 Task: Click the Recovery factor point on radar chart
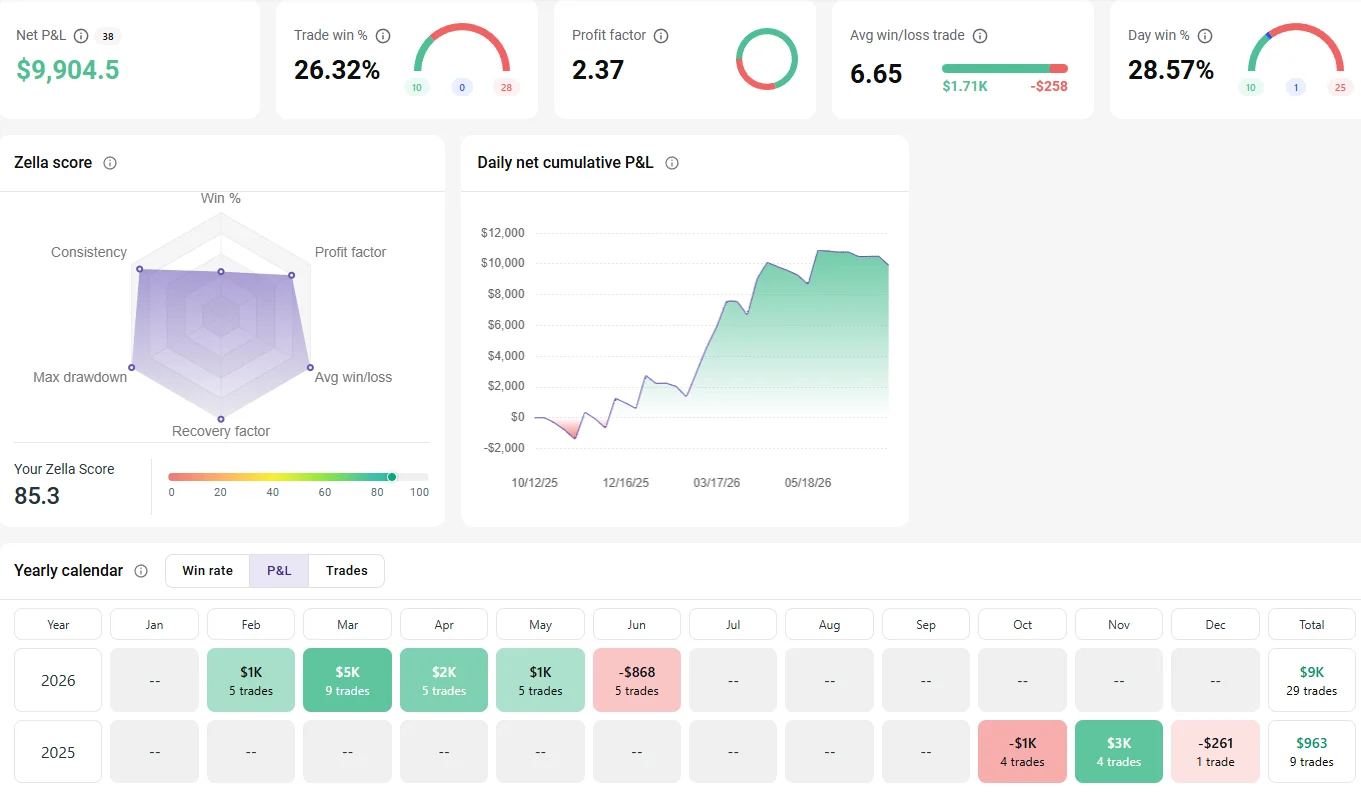pos(221,419)
